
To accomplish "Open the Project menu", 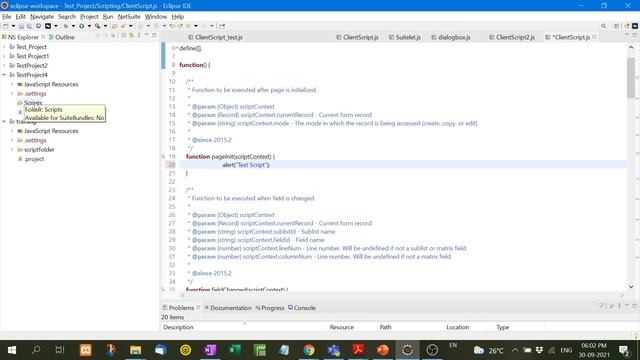I will click(89, 17).
